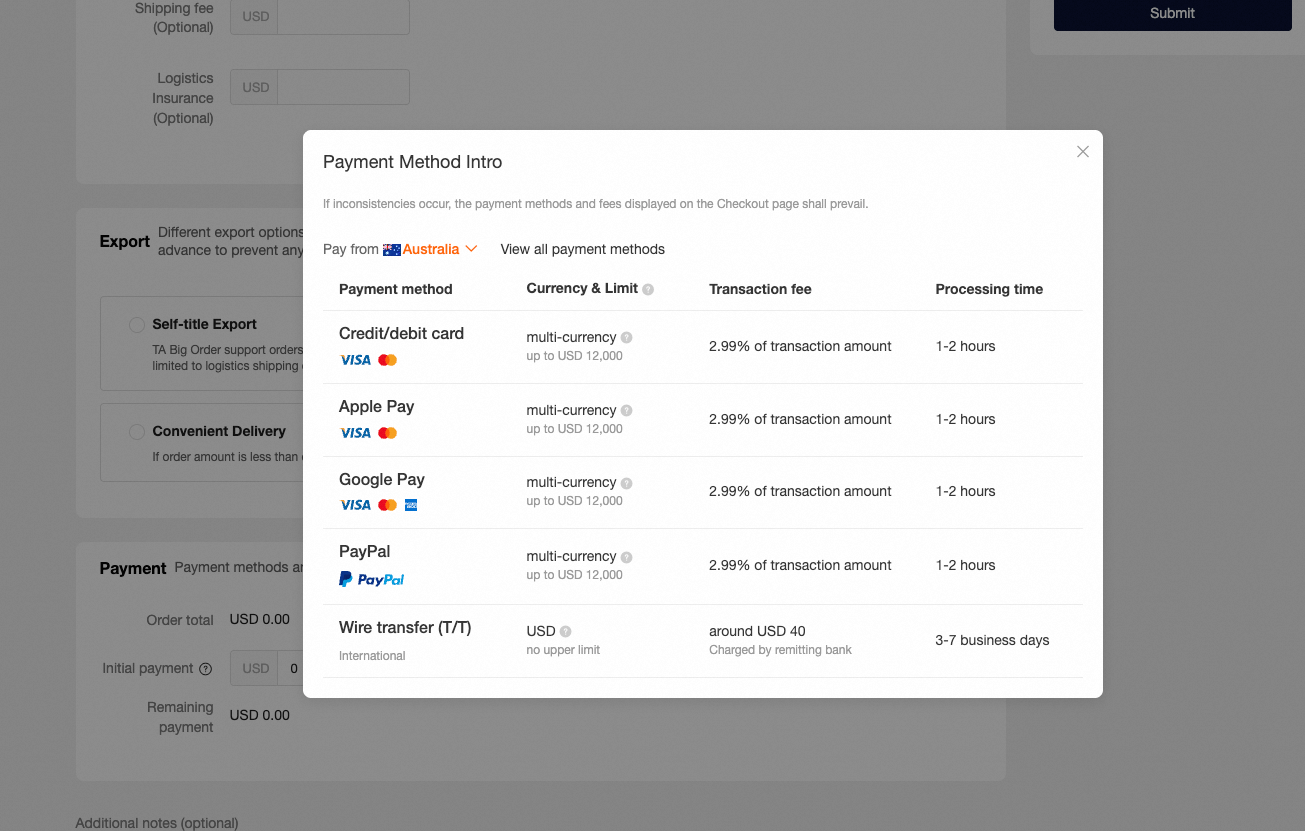Select the Self-title Export radio button
The width and height of the screenshot is (1305, 831).
point(137,325)
